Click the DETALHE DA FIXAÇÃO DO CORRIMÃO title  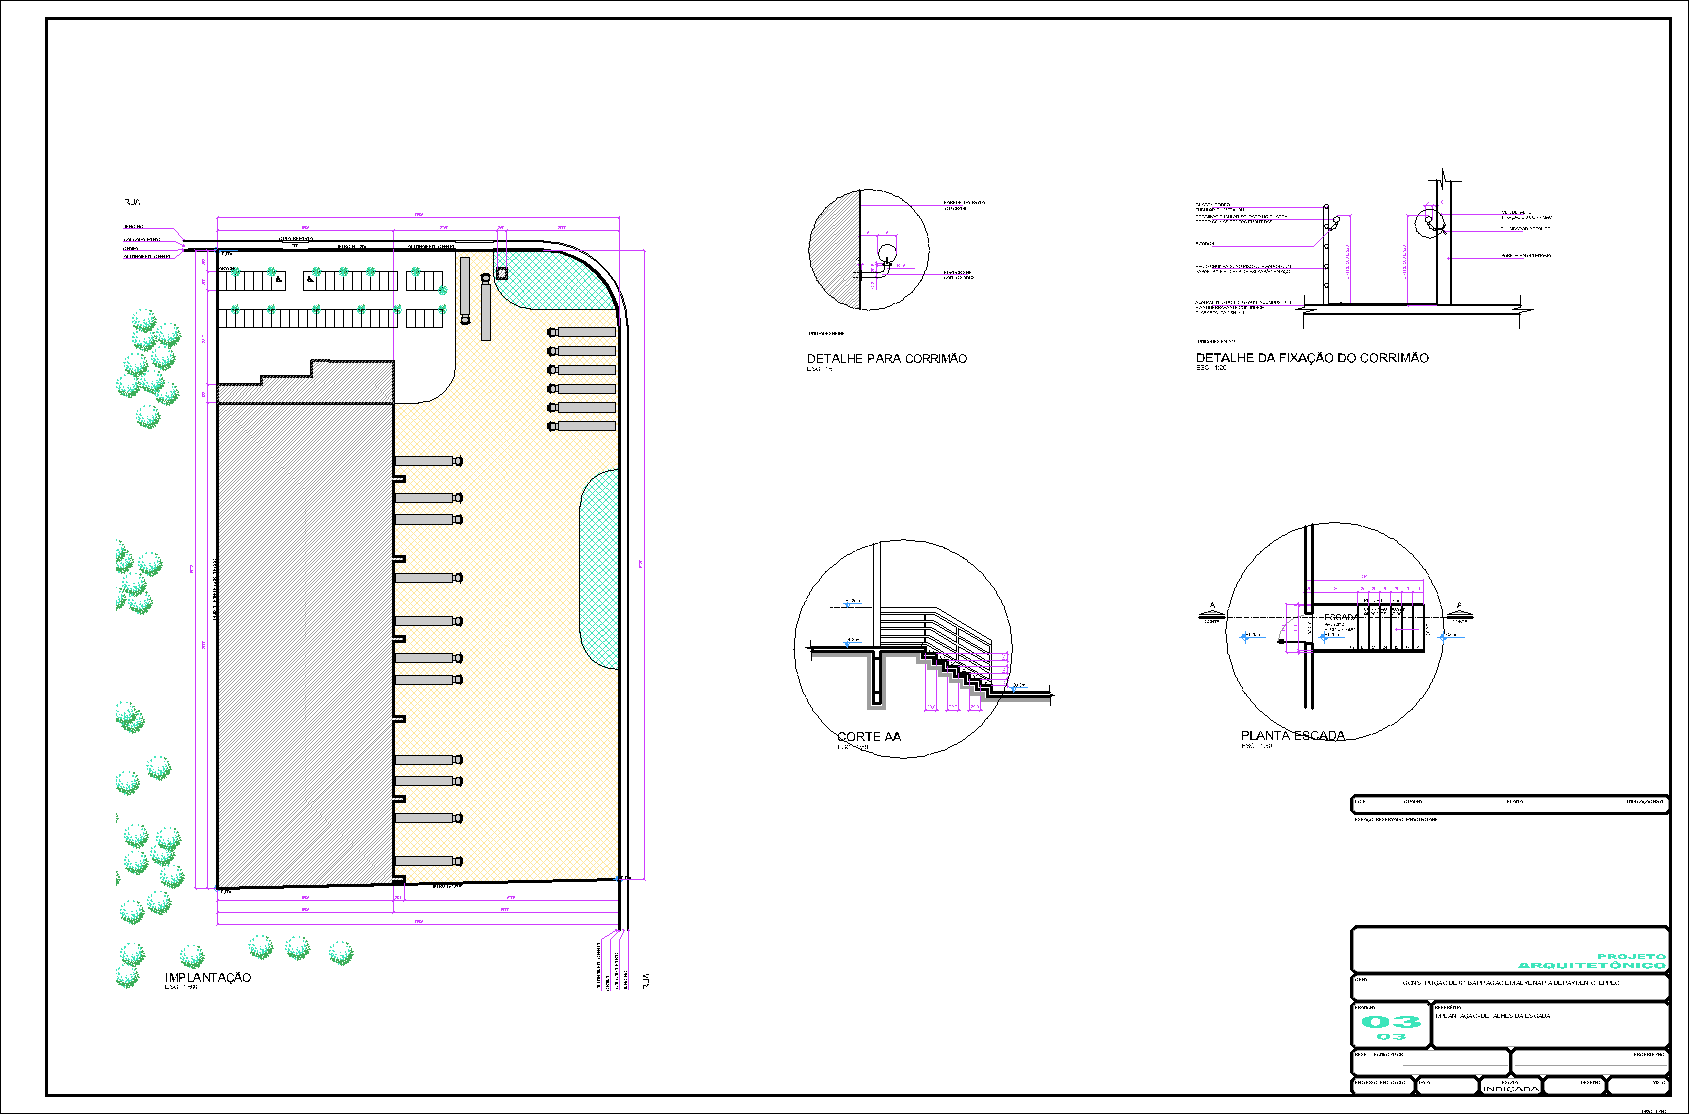[x=1311, y=357]
